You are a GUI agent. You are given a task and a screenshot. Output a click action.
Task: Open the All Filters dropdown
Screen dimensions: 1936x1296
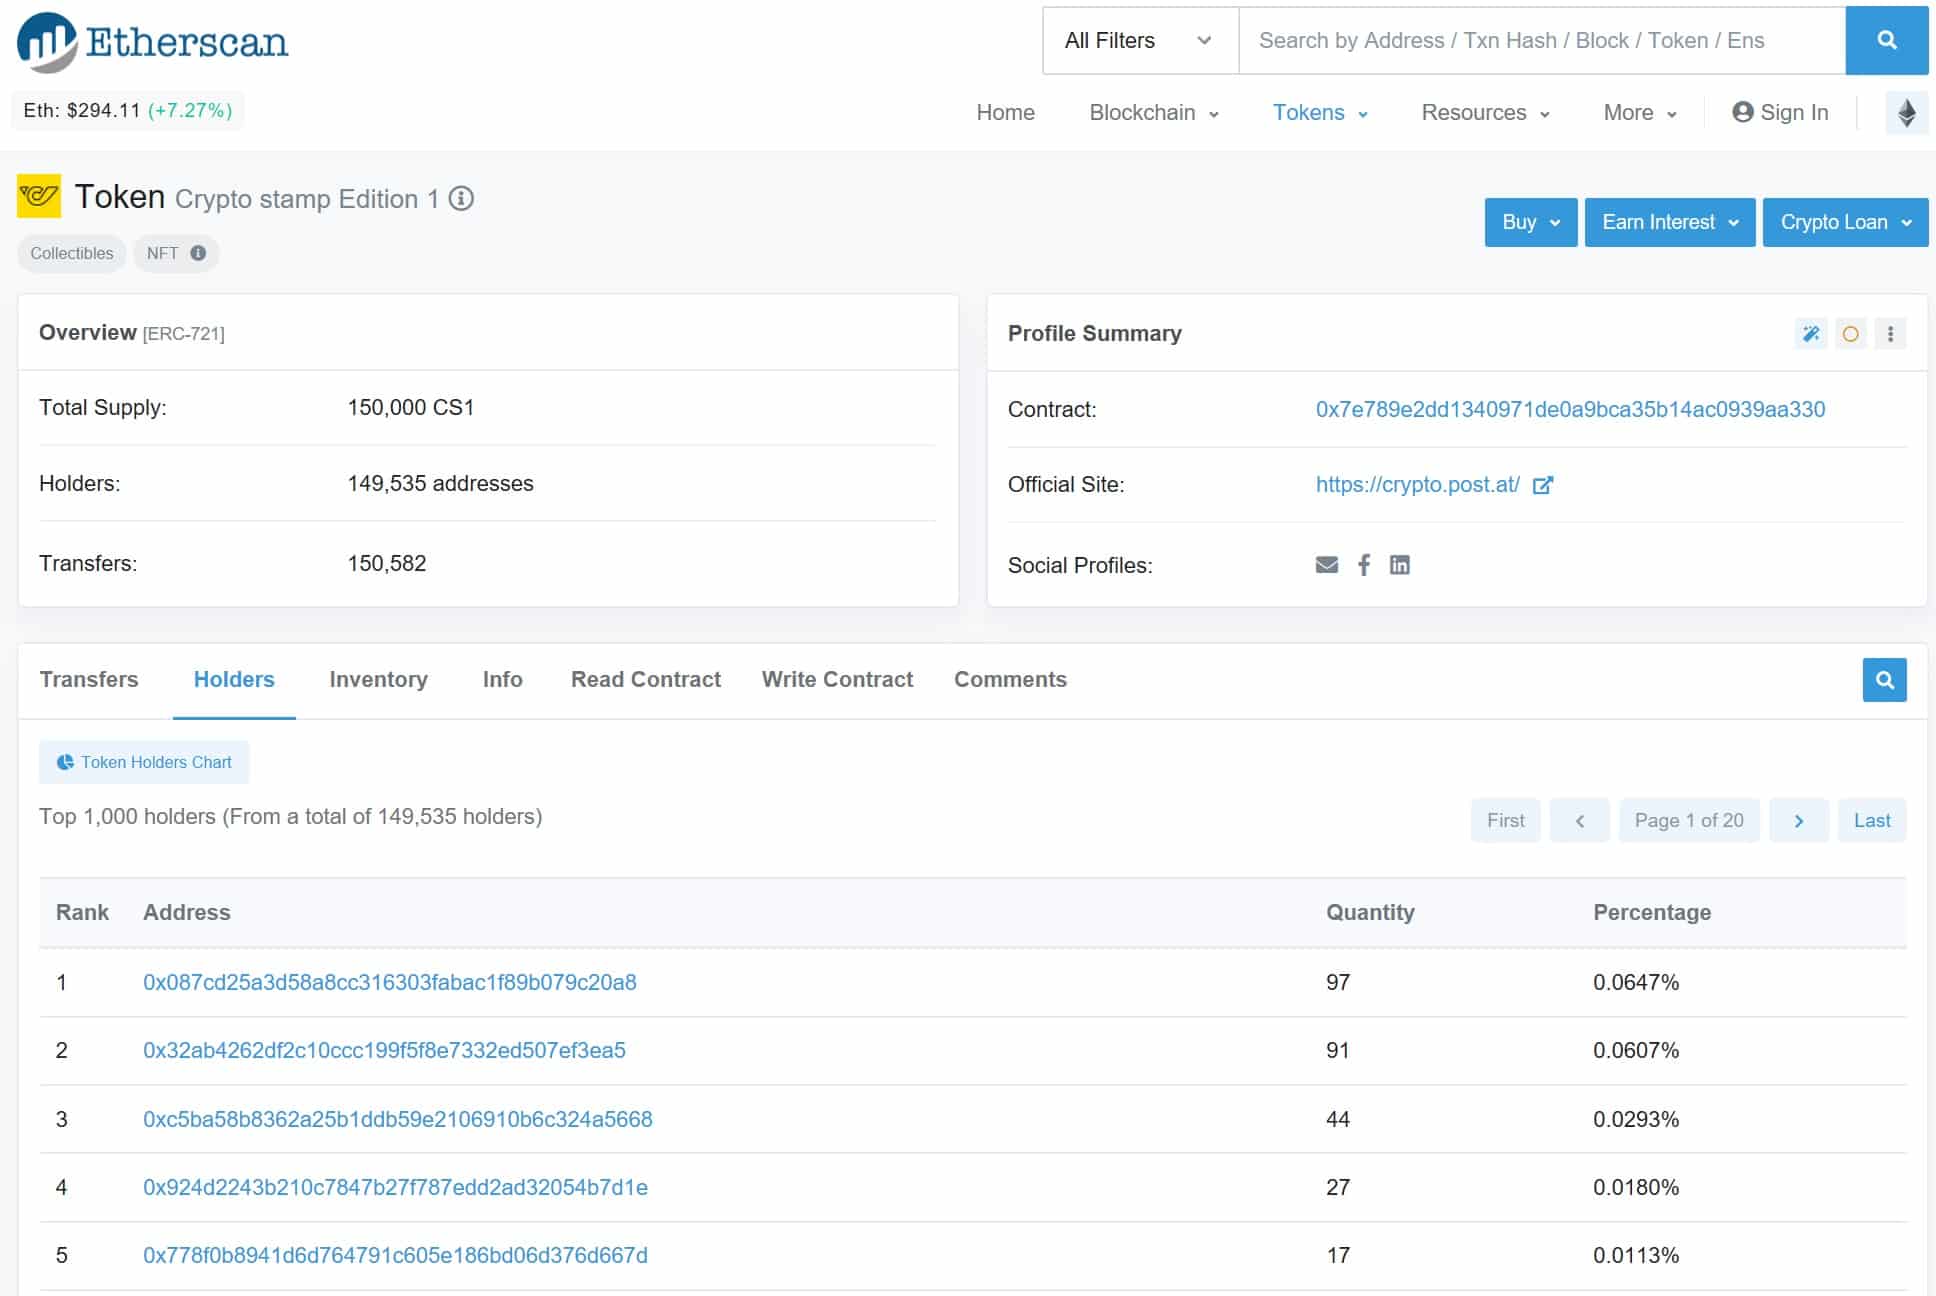pyautogui.click(x=1140, y=40)
